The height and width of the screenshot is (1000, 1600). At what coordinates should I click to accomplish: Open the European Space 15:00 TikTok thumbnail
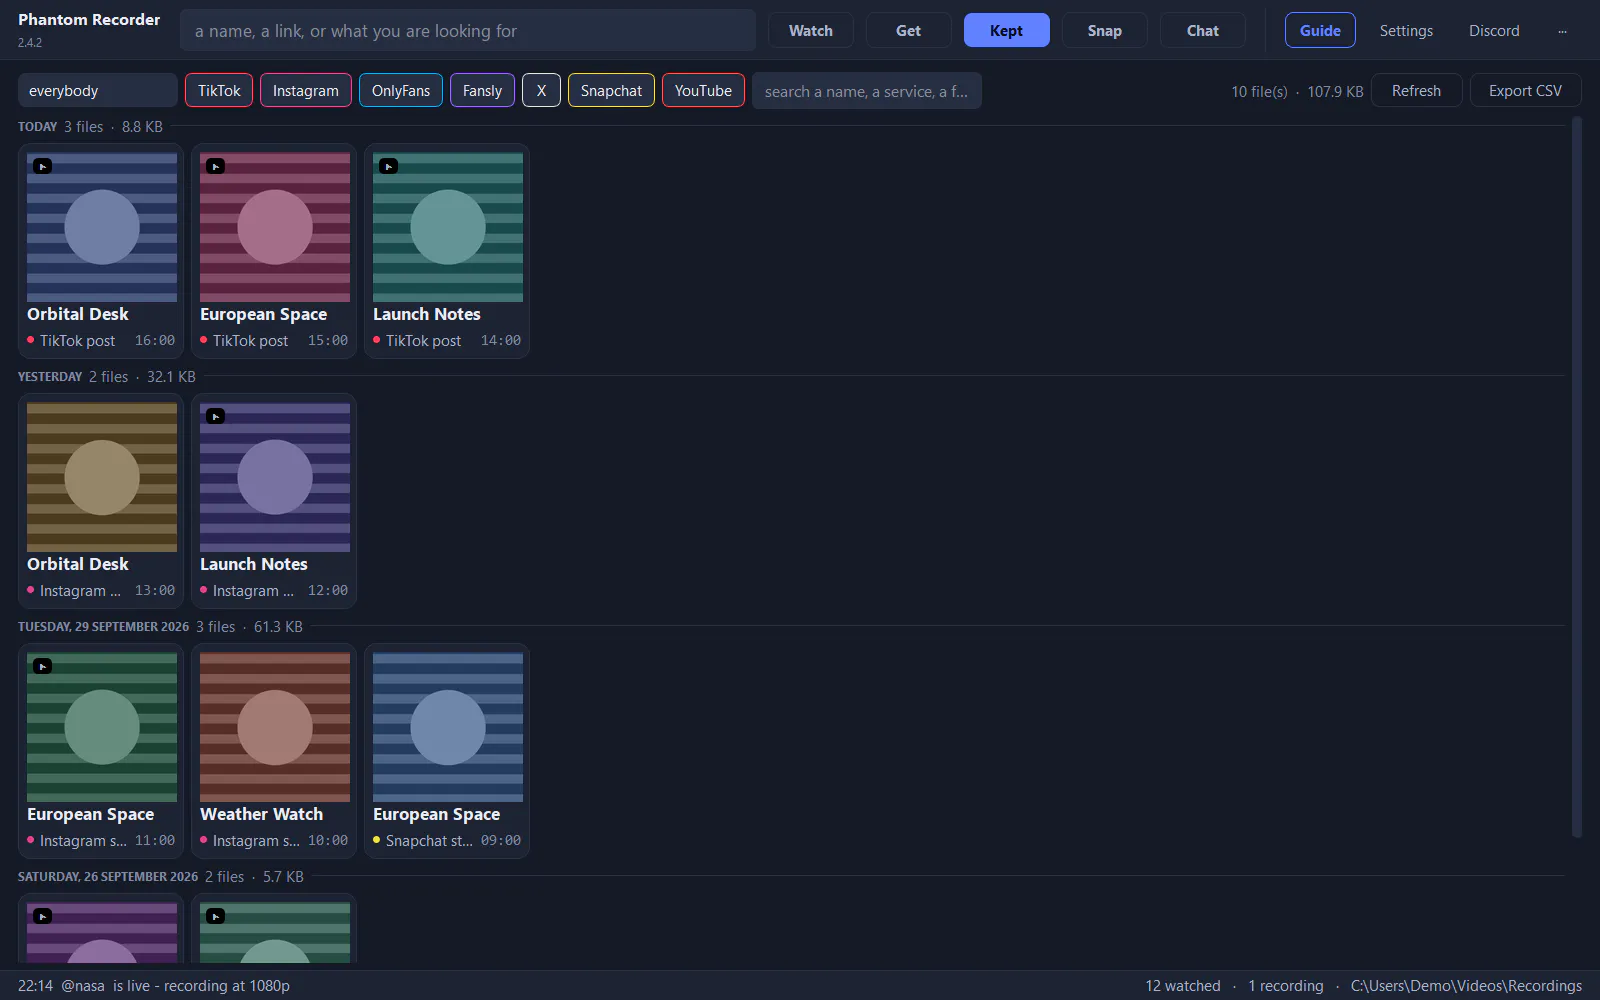275,227
